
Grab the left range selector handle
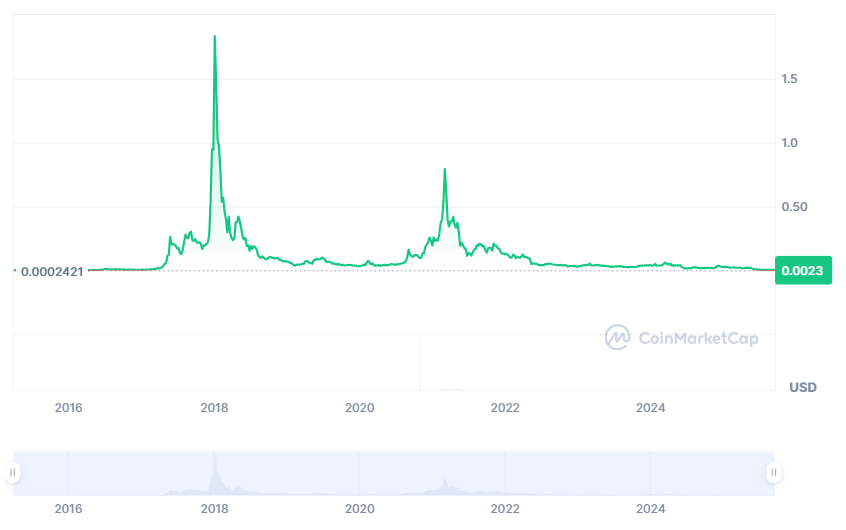tap(13, 472)
